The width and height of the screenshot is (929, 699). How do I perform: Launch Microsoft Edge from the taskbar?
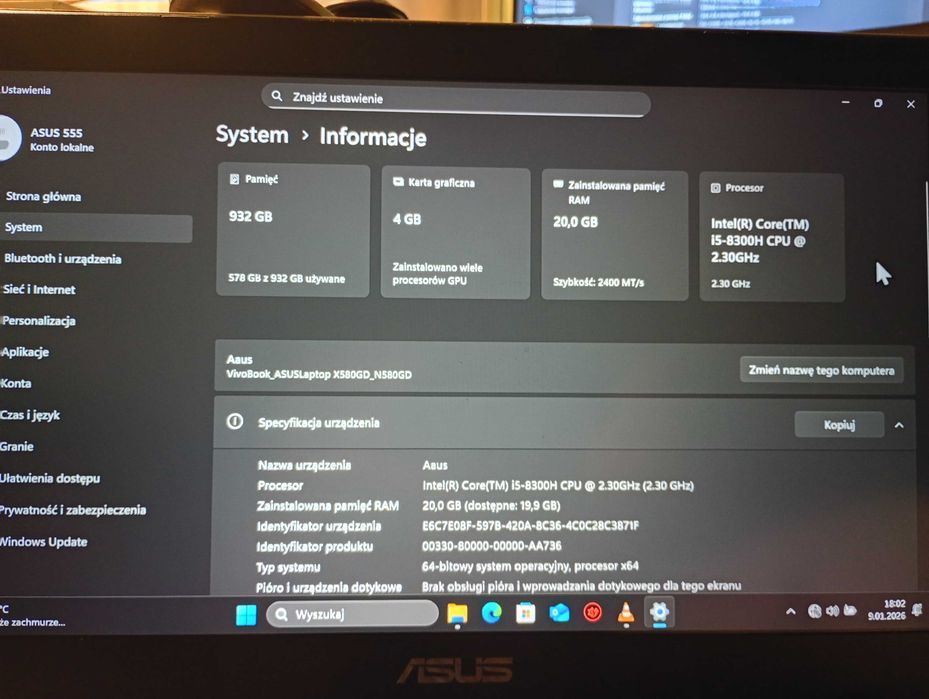491,613
